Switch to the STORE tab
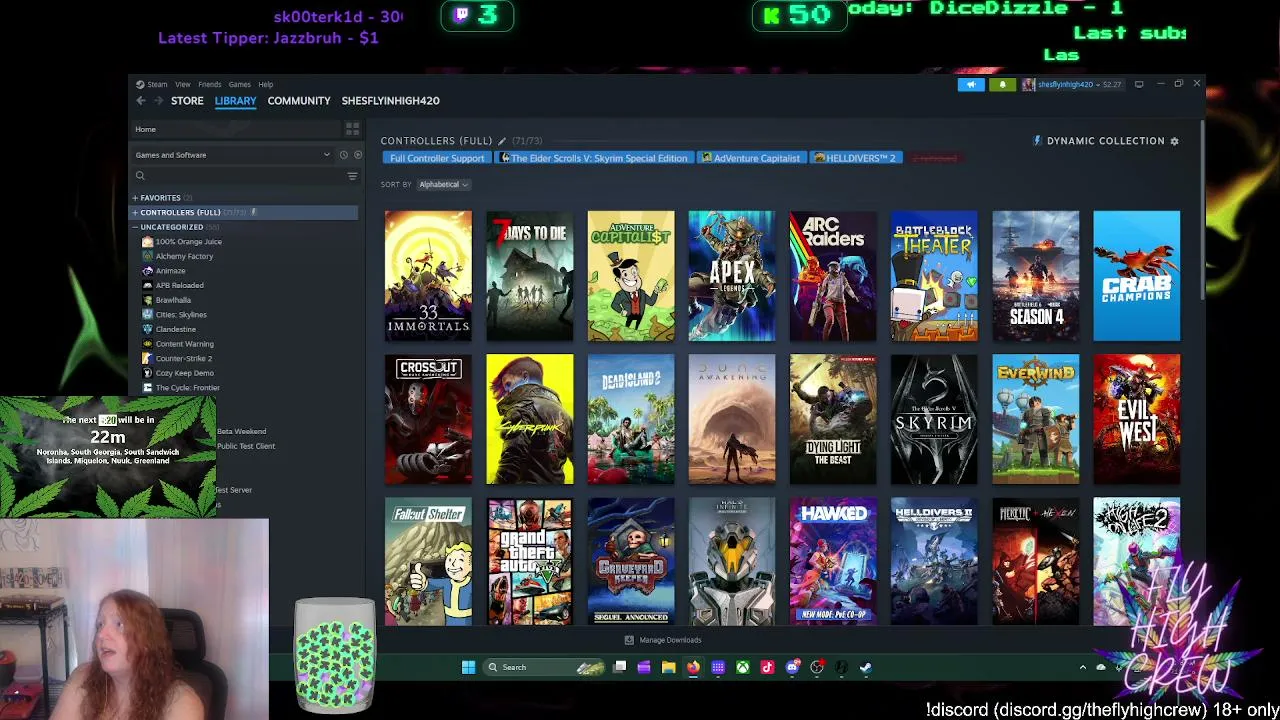 [187, 101]
